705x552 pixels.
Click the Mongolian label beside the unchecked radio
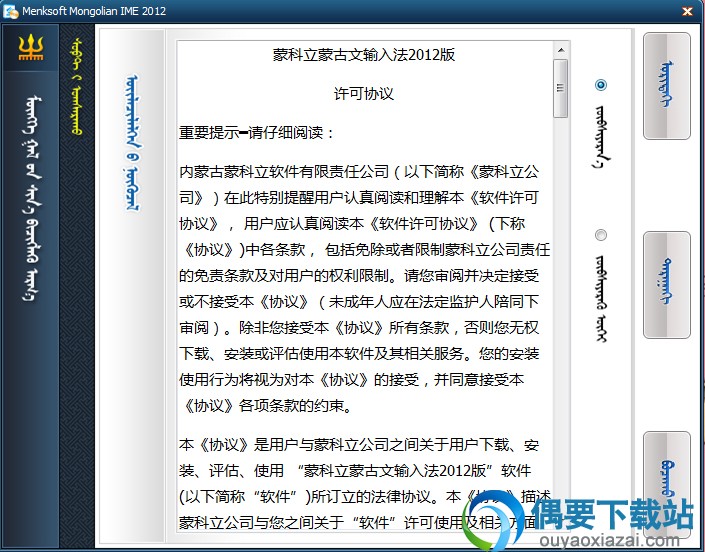pyautogui.click(x=601, y=298)
